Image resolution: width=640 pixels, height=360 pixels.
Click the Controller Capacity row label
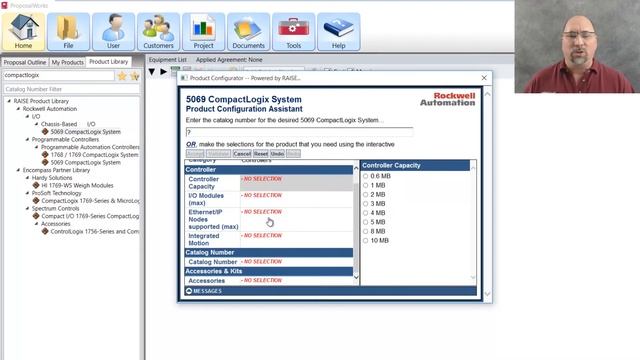coord(203,183)
